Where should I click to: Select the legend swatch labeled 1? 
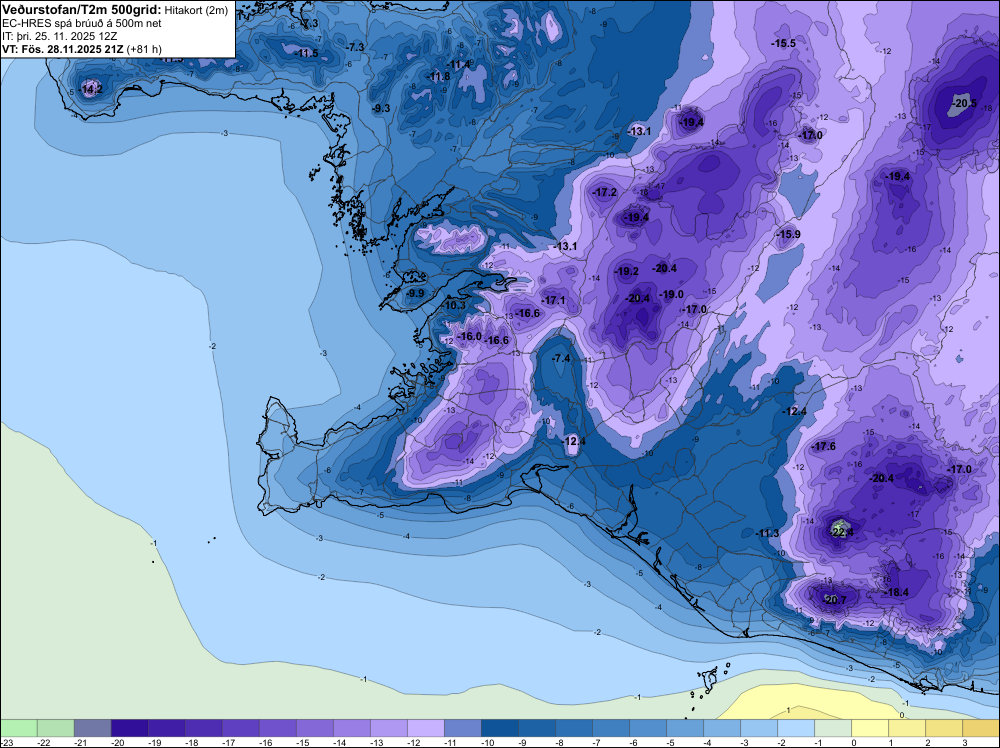pos(906,728)
